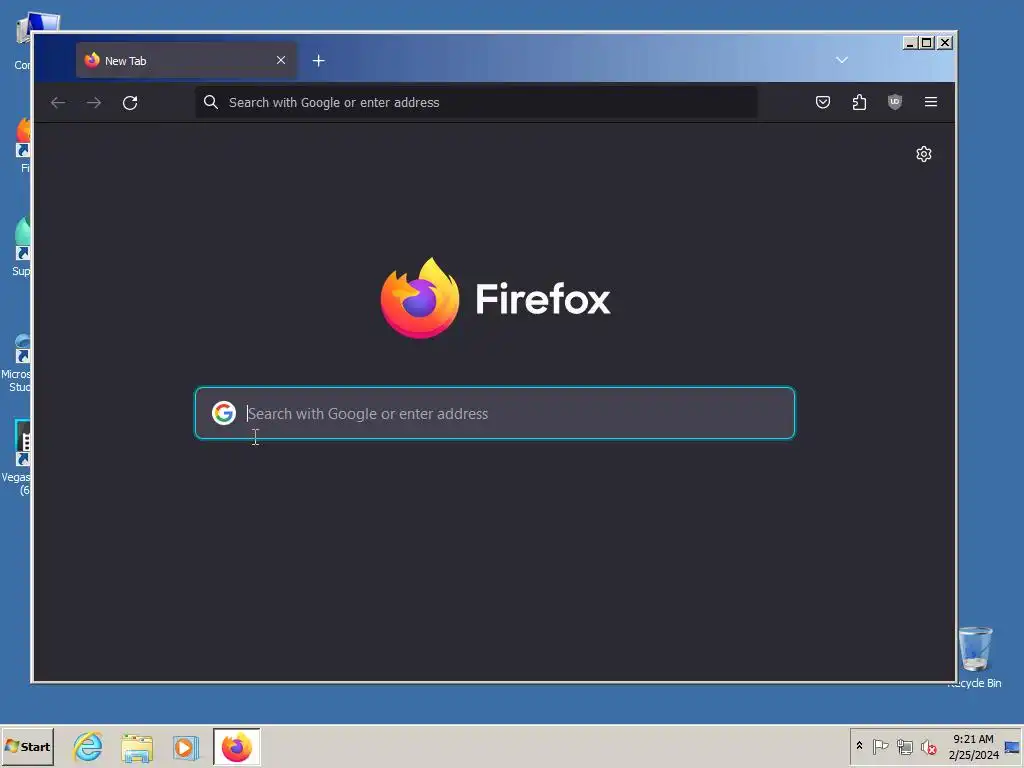1024x768 pixels.
Task: Open the New Tab personalize gear
Action: (923, 154)
